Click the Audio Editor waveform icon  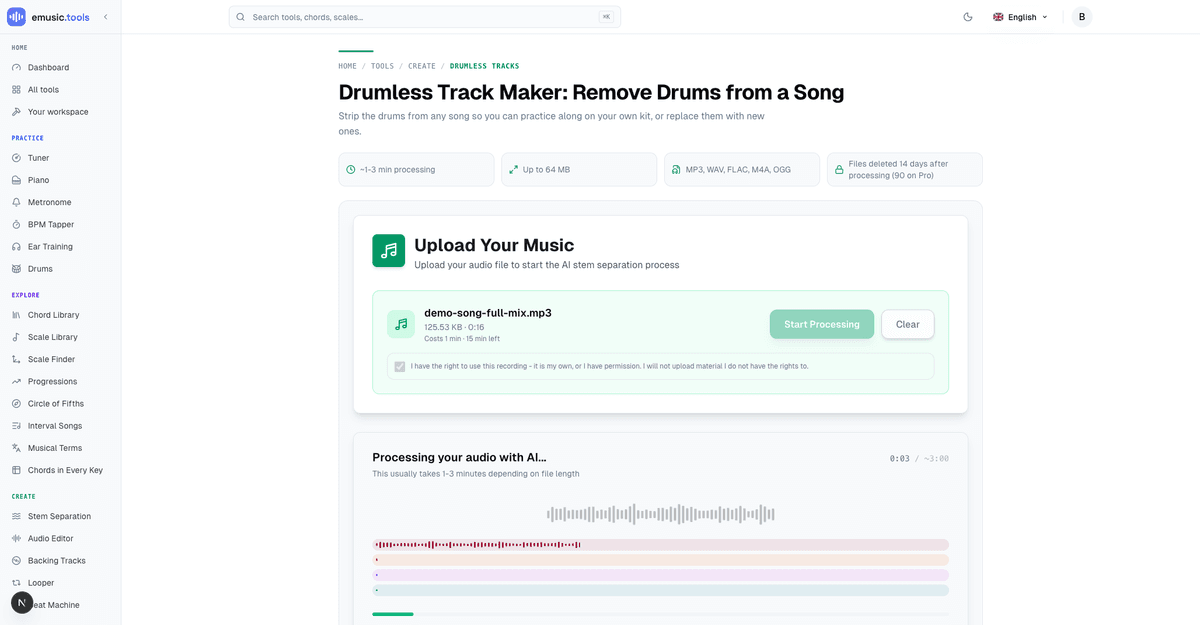(16, 538)
